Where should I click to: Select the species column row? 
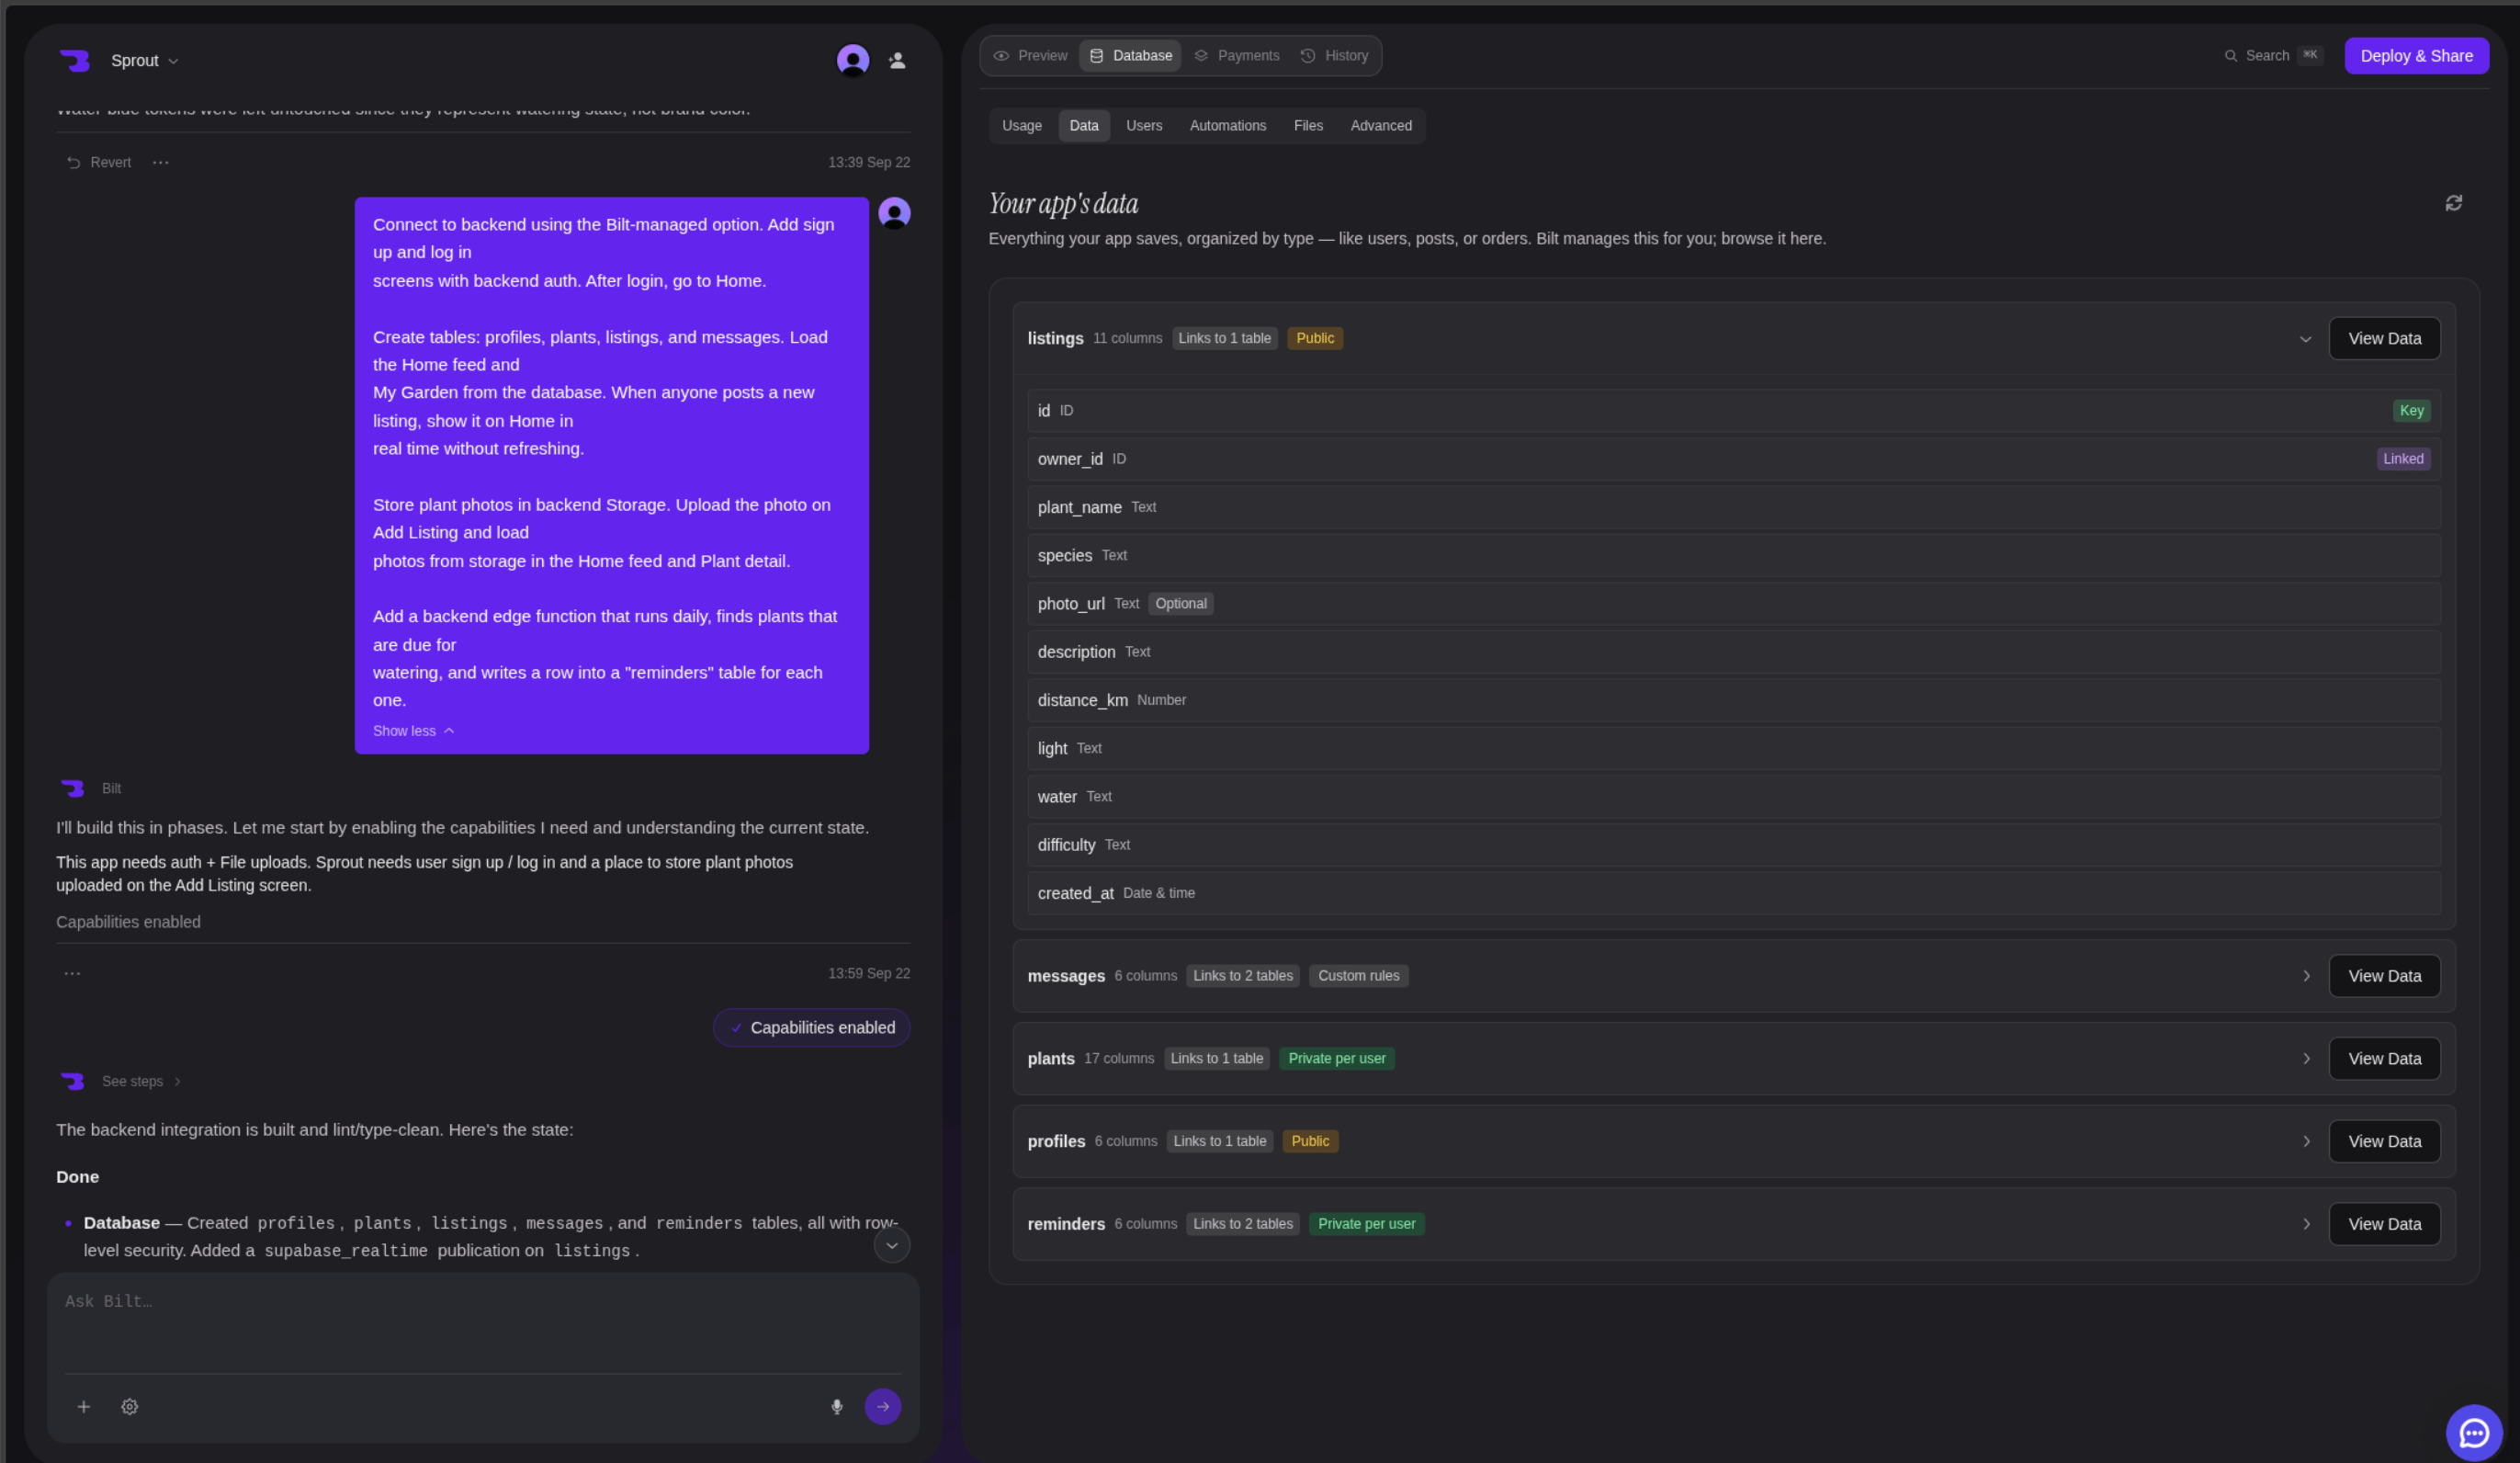click(x=1733, y=555)
